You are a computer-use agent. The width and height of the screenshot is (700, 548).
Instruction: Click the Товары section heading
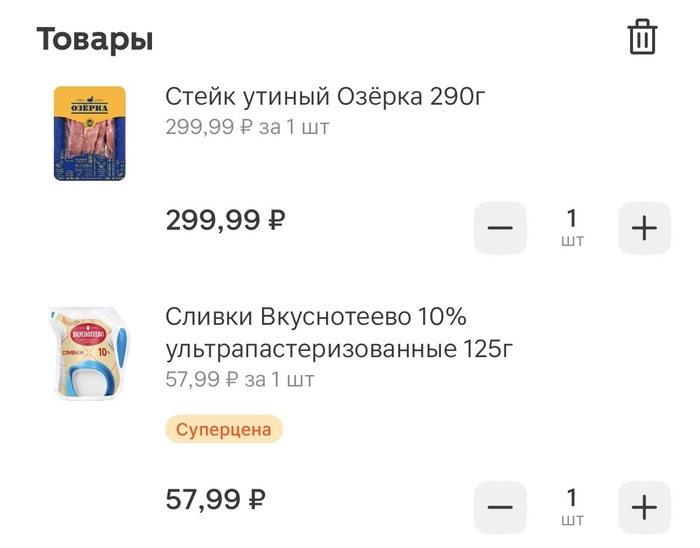95,40
